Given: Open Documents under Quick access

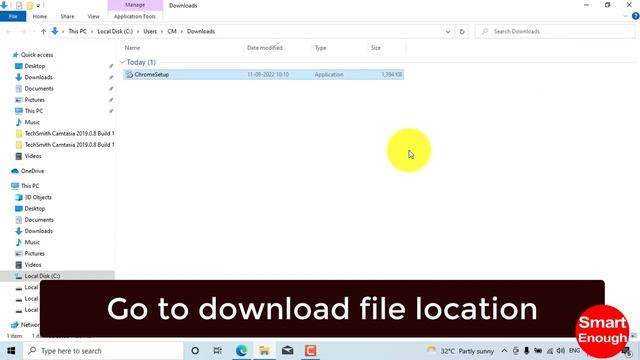Looking at the screenshot, I should click(x=39, y=89).
